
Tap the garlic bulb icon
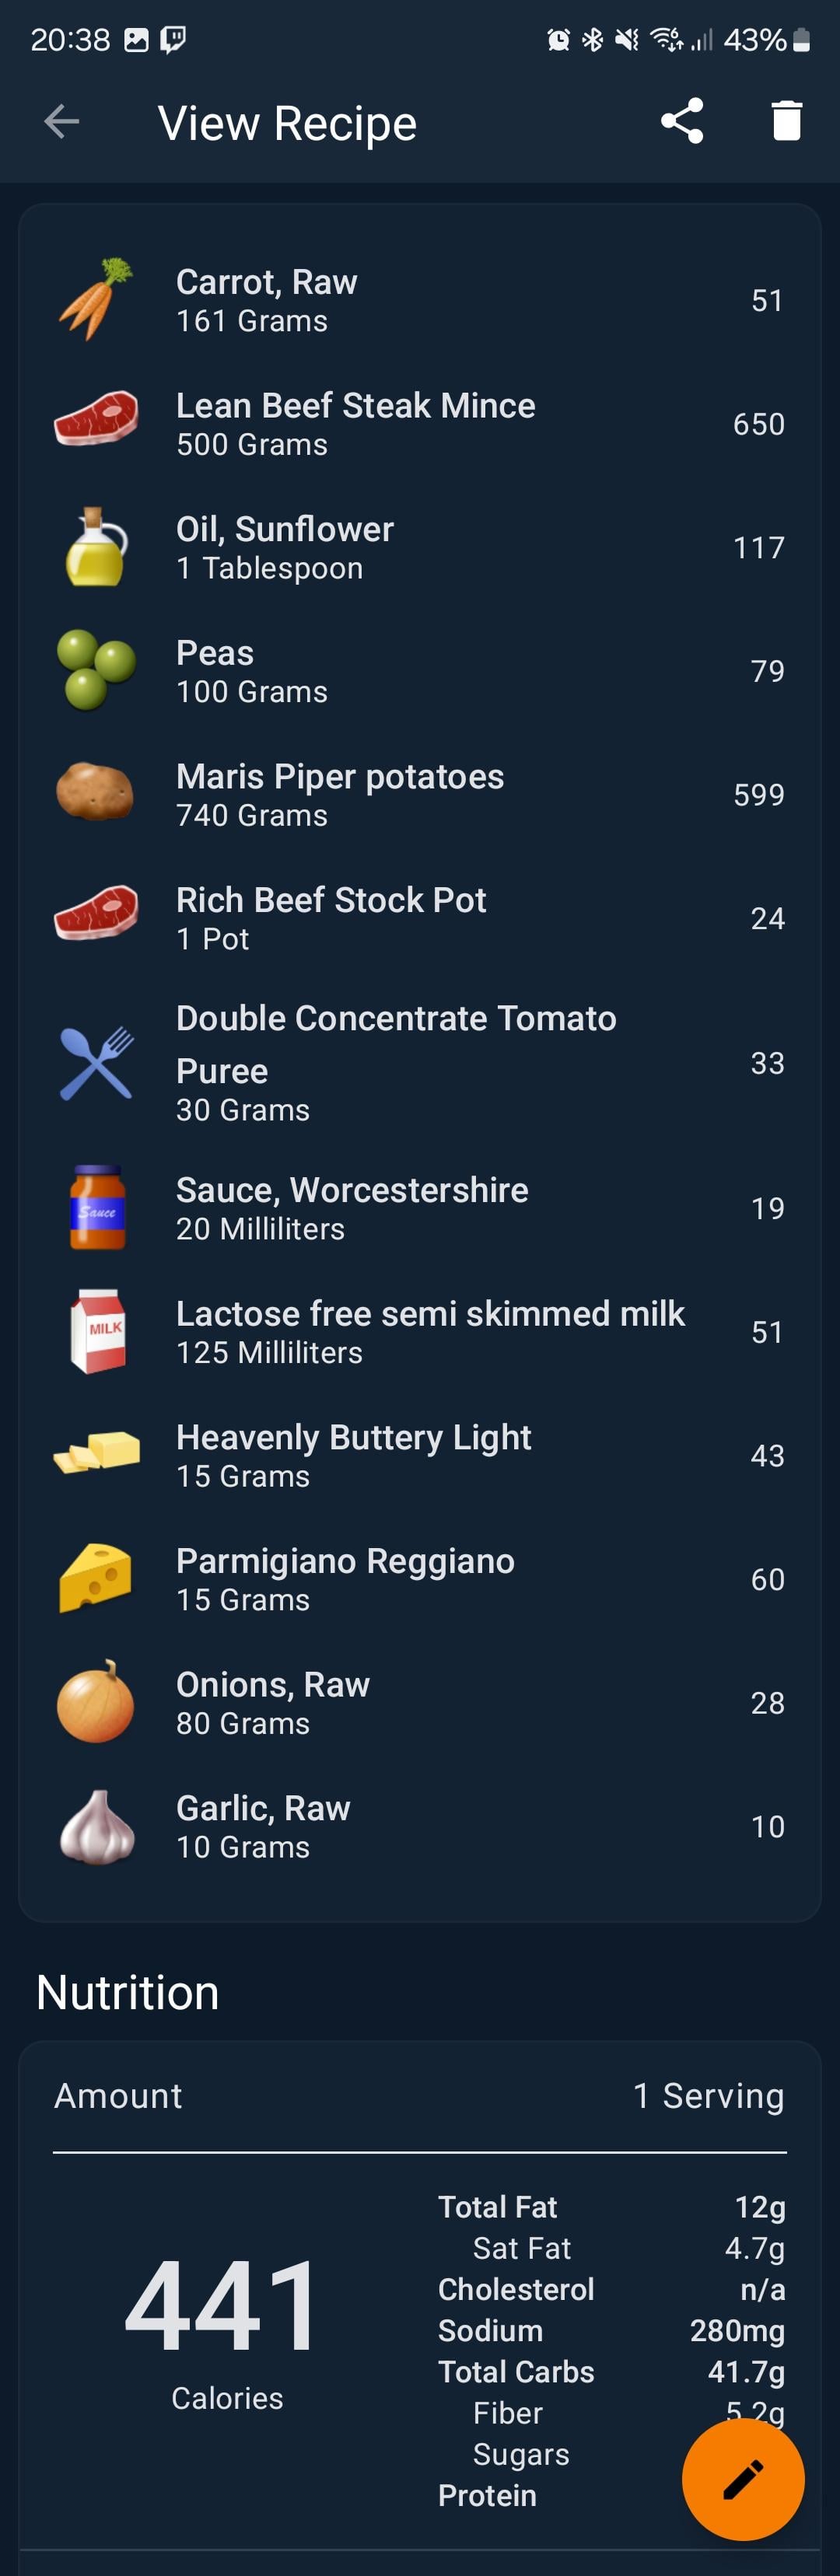pos(96,1826)
